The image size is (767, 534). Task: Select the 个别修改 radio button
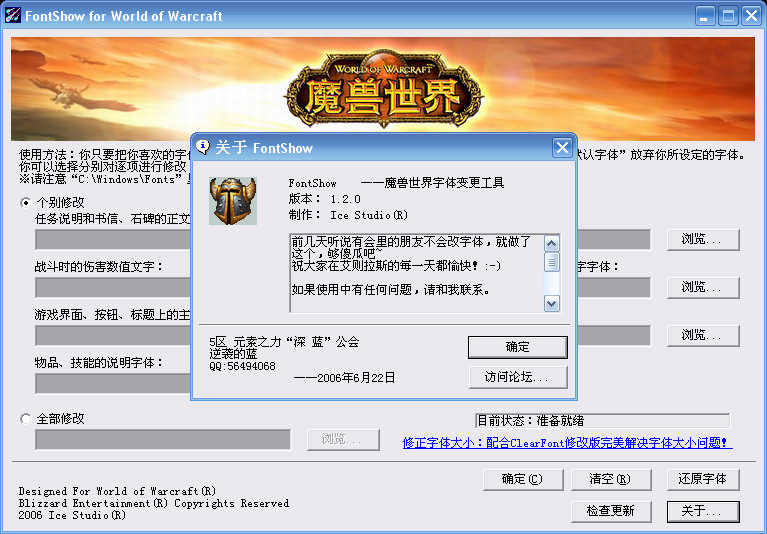coord(25,202)
